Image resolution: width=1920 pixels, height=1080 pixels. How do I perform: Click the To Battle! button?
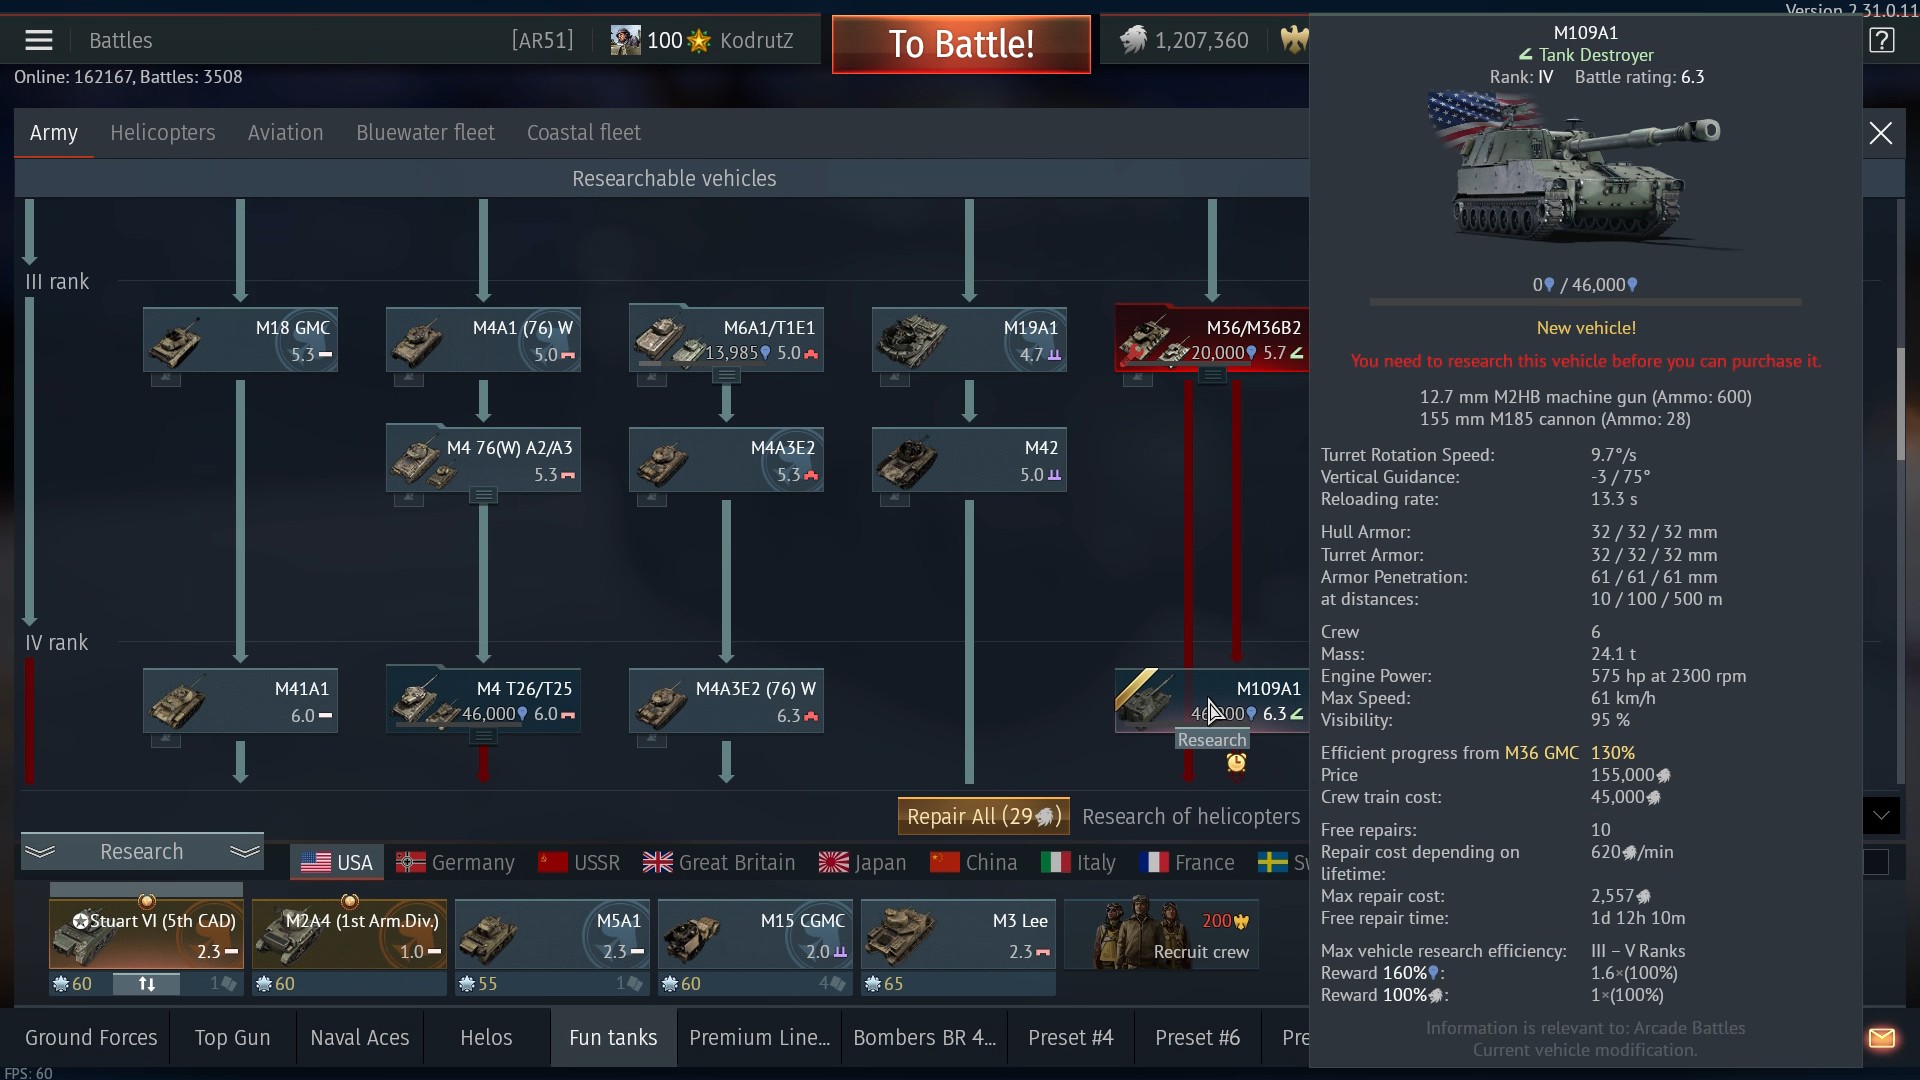click(961, 44)
